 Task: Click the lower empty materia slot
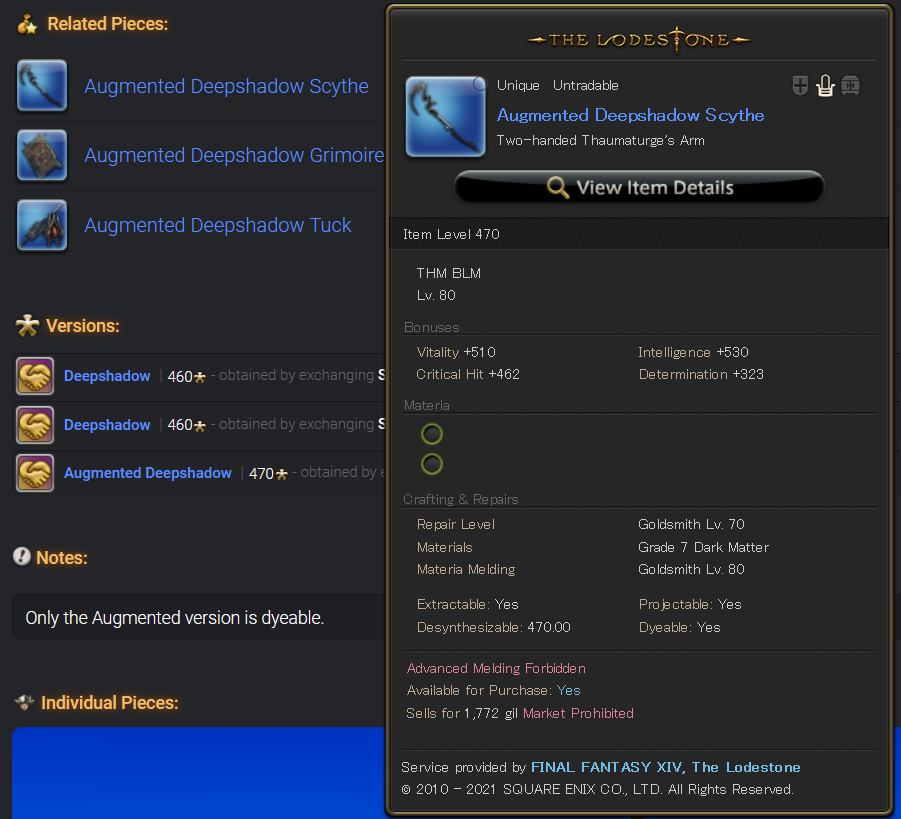pos(432,463)
